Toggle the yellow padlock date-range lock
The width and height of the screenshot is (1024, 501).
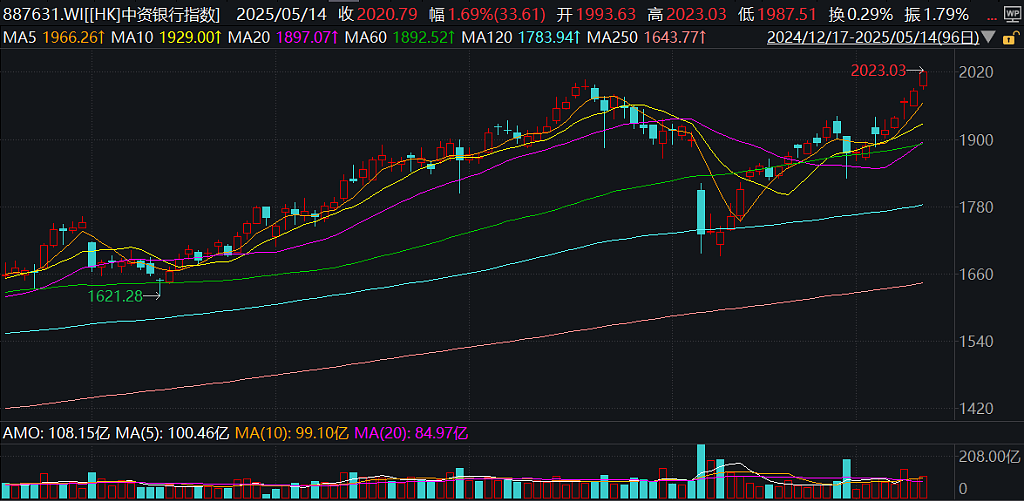(1006, 38)
